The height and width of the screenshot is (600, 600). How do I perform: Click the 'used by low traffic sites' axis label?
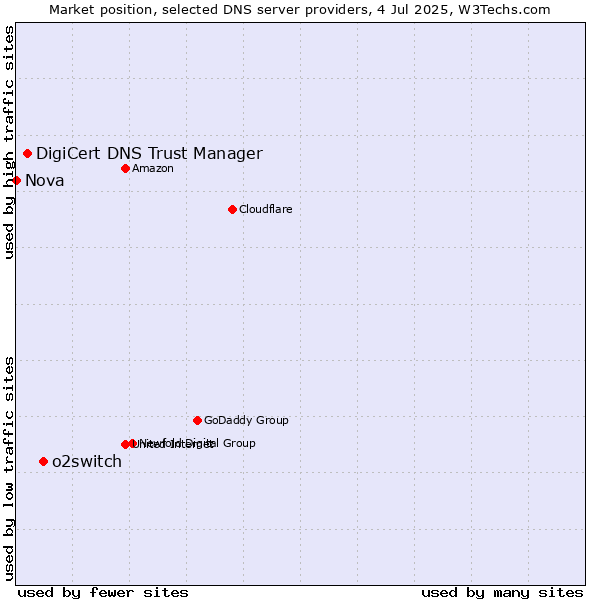(9, 469)
